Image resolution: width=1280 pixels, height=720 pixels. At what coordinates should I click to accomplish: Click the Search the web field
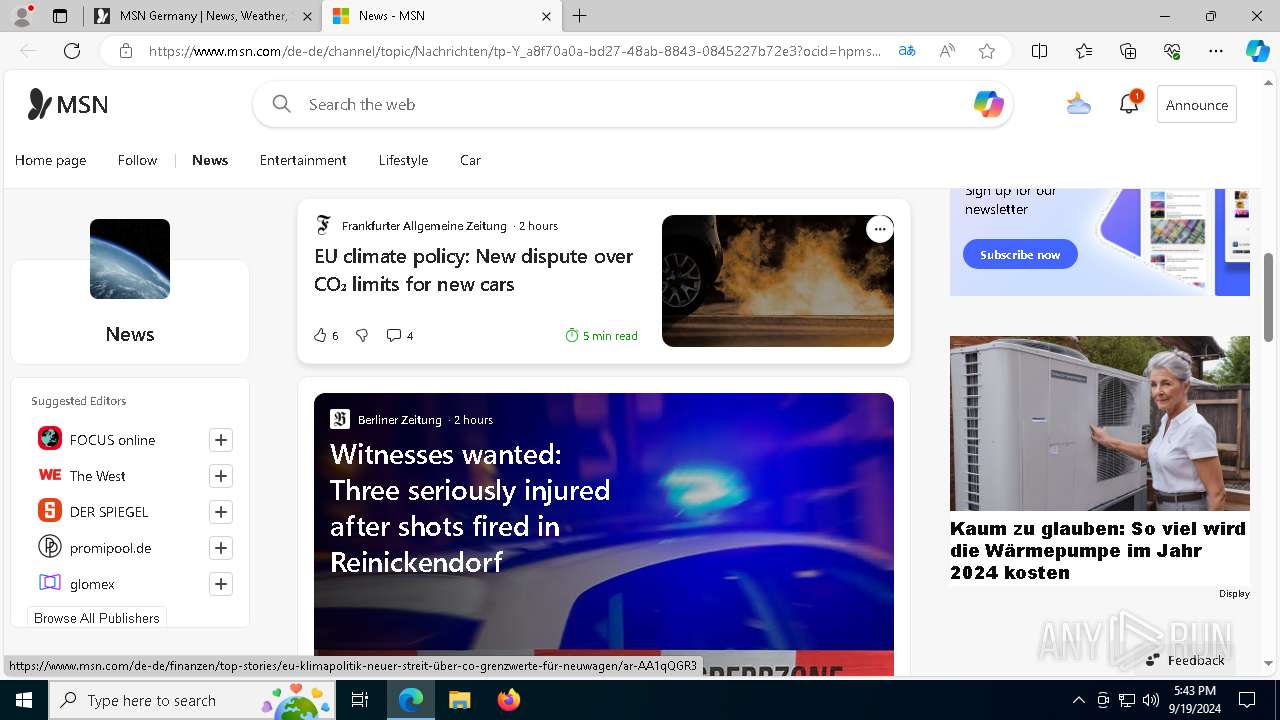pyautogui.click(x=633, y=104)
